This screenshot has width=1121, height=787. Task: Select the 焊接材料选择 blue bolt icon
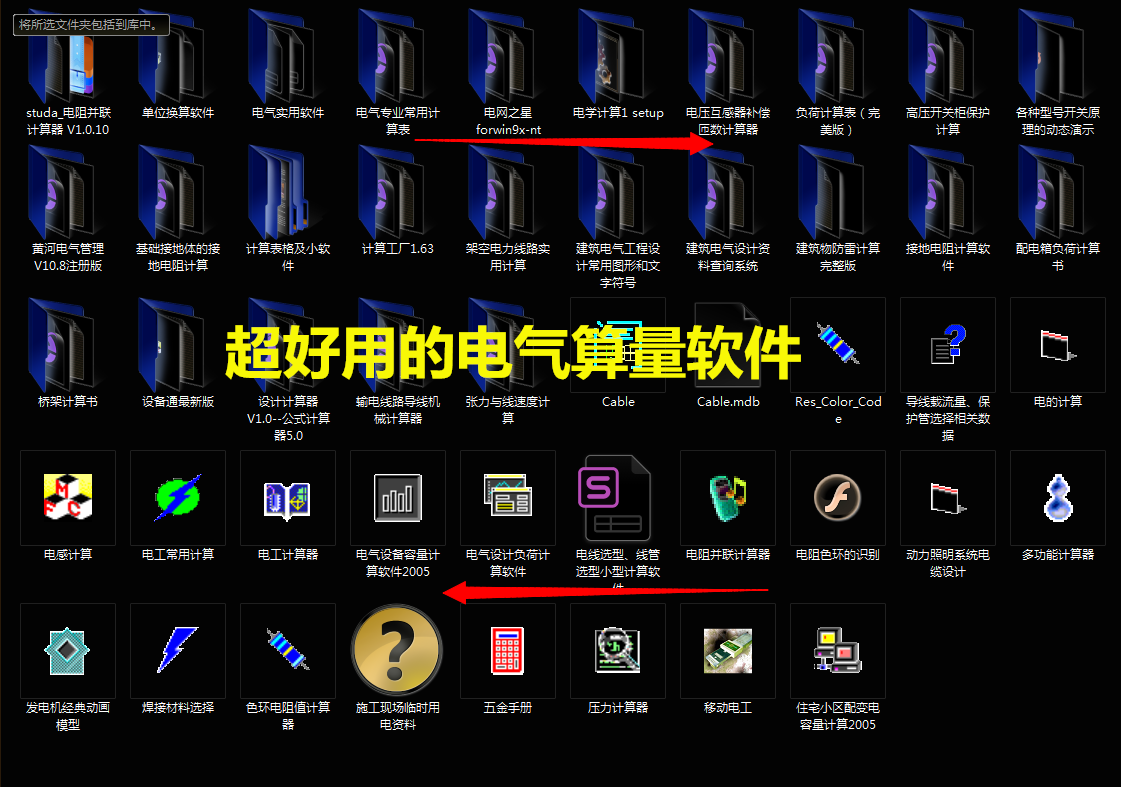click(x=178, y=650)
